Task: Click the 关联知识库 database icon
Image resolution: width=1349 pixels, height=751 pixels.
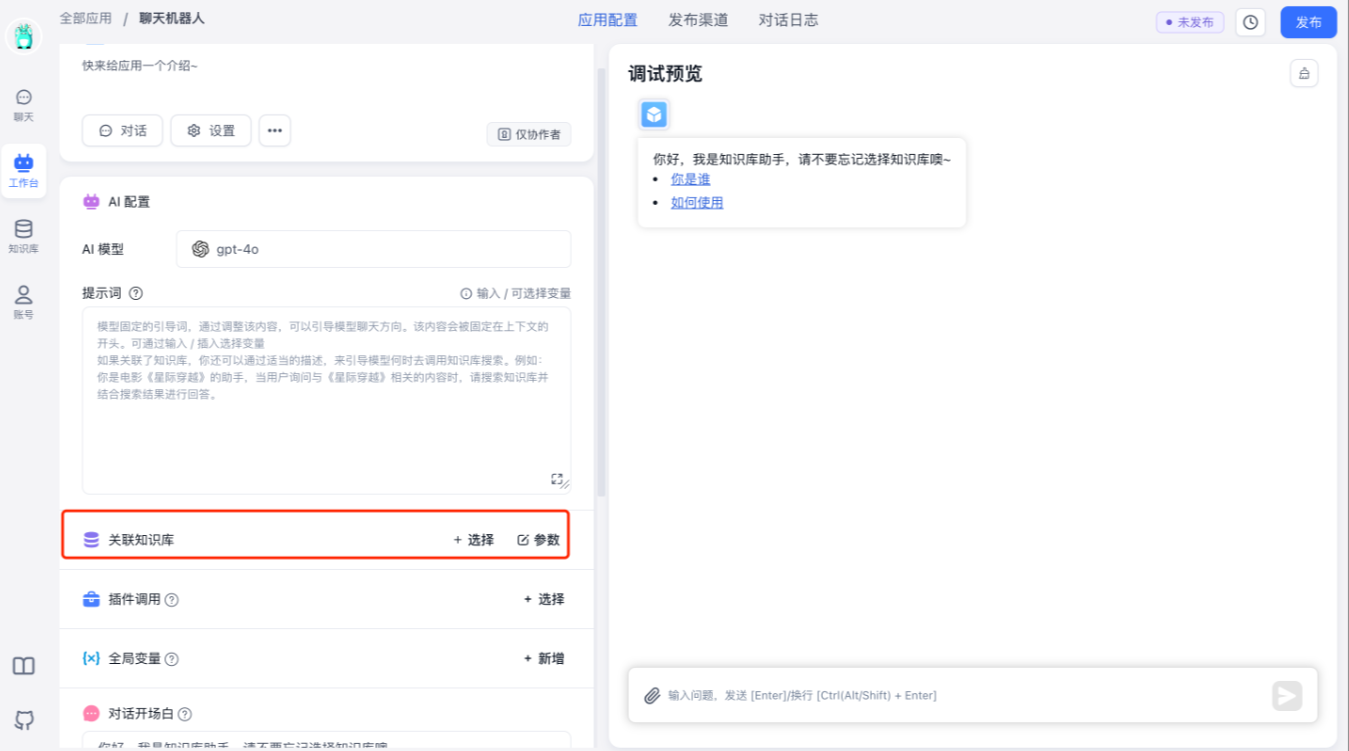Action: [91, 540]
